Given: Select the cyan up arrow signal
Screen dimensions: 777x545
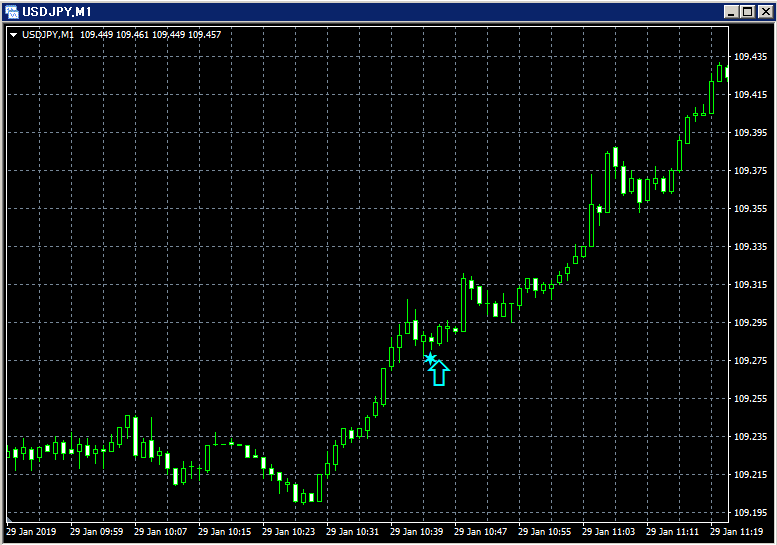Looking at the screenshot, I should pyautogui.click(x=439, y=373).
